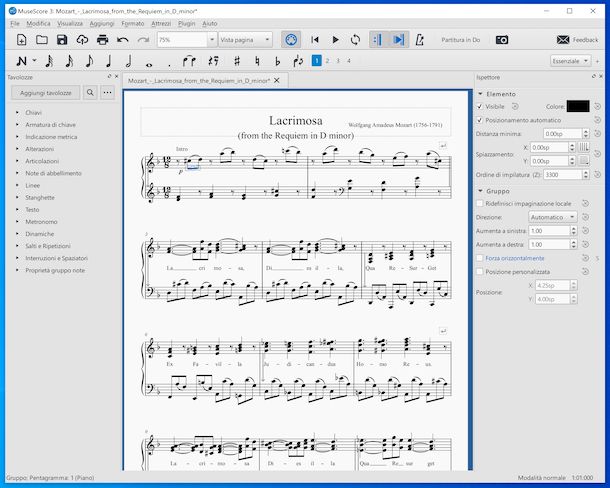Collapse the Elemento section
The height and width of the screenshot is (488, 610).
coord(480,94)
